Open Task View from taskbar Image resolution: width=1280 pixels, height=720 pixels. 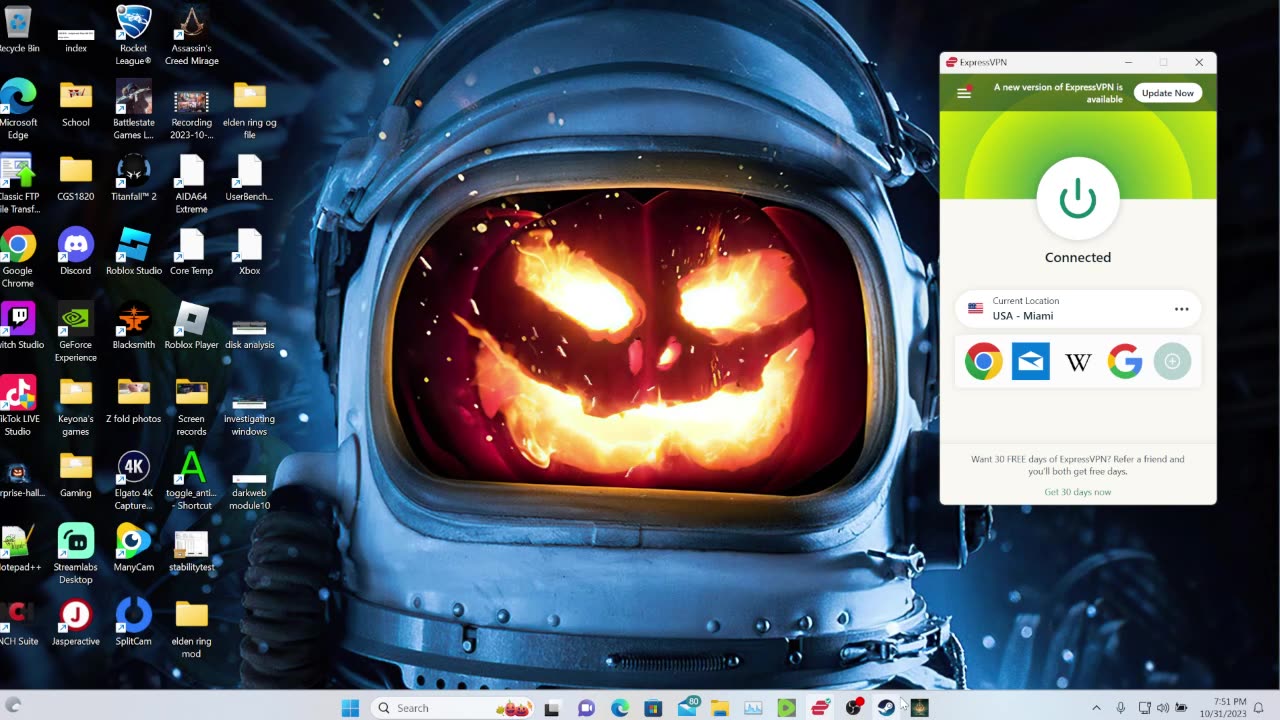pos(552,708)
